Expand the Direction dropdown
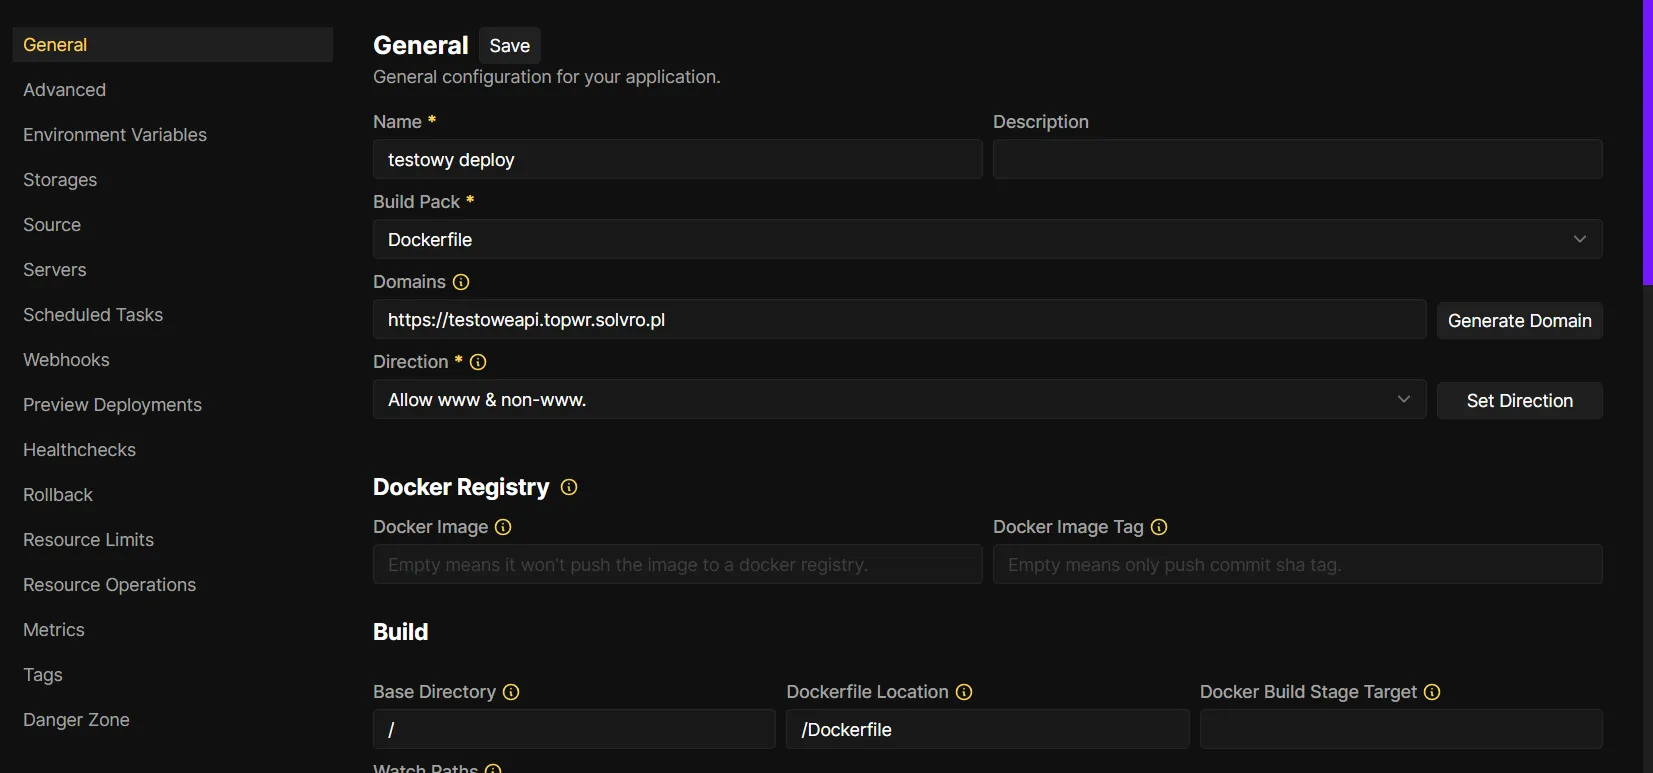Image resolution: width=1653 pixels, height=773 pixels. pos(899,400)
